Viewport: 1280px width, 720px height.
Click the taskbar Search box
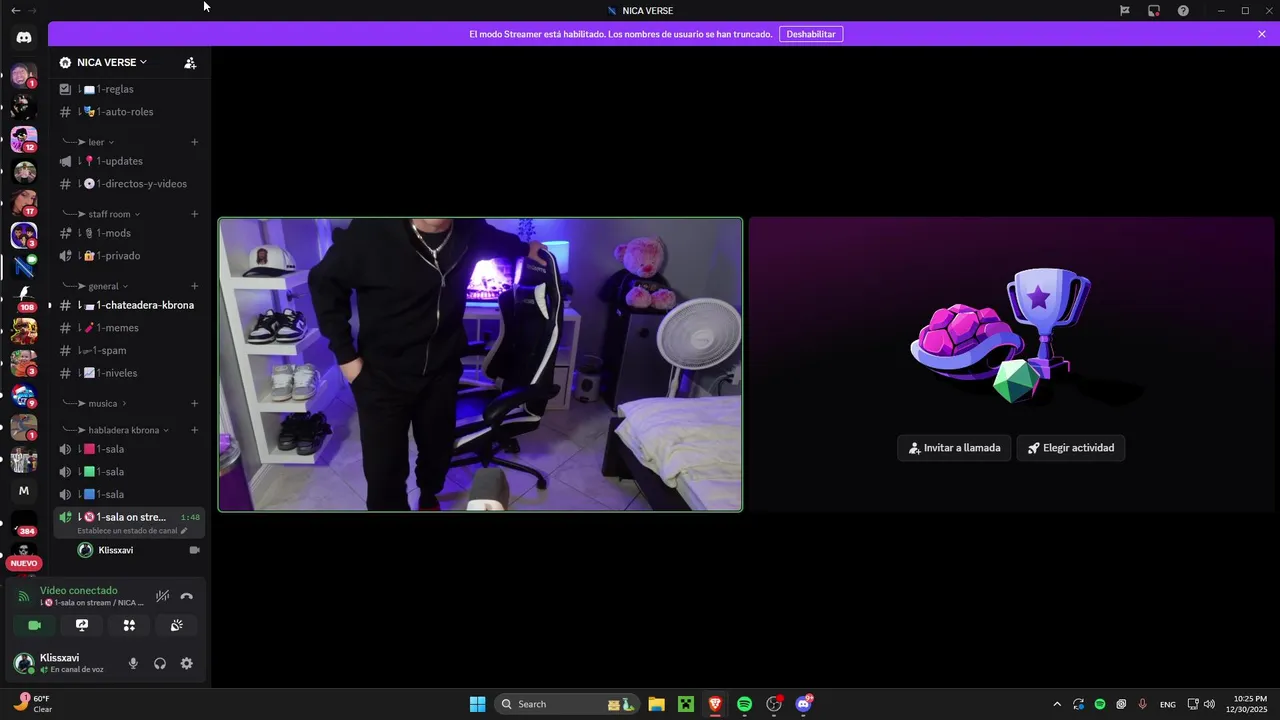point(567,704)
